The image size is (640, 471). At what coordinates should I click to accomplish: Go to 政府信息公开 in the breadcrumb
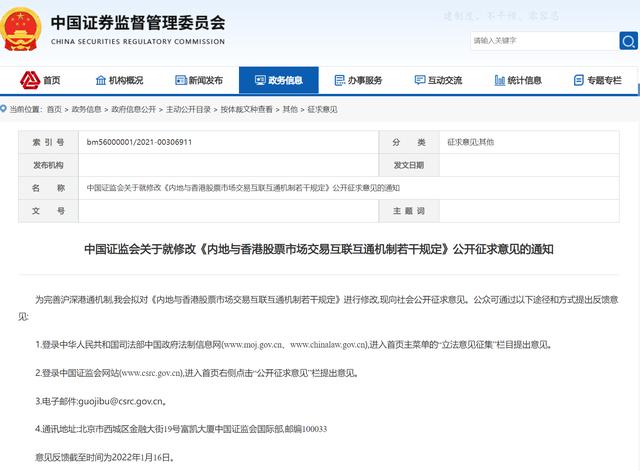(x=134, y=109)
